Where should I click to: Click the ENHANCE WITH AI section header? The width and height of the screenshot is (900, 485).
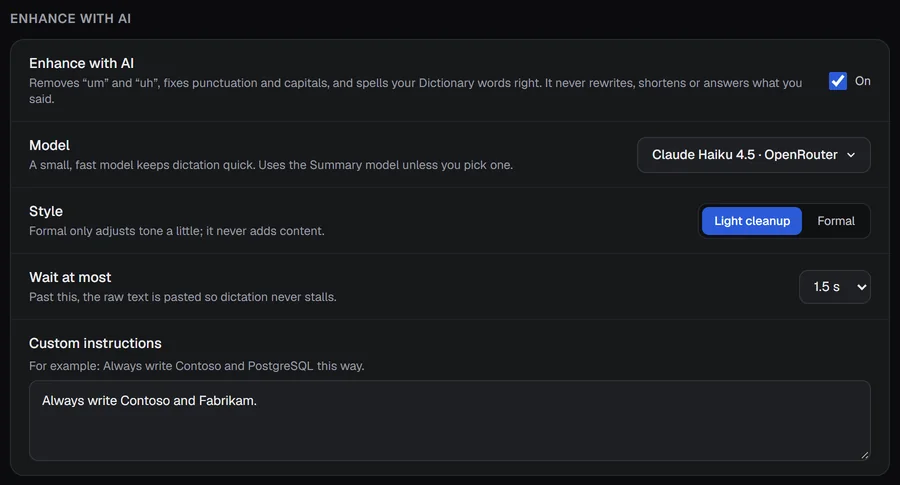71,18
